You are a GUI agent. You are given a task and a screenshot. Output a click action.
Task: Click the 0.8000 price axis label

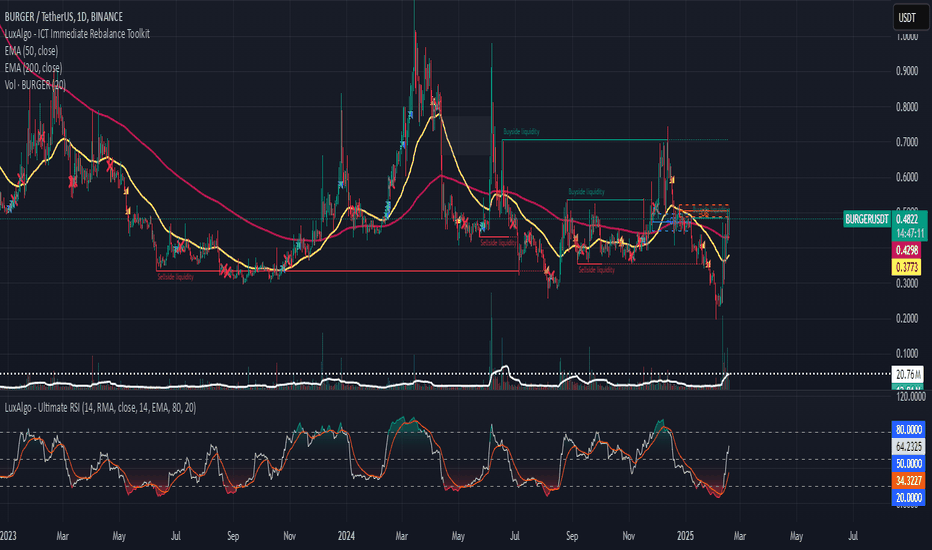tap(907, 107)
